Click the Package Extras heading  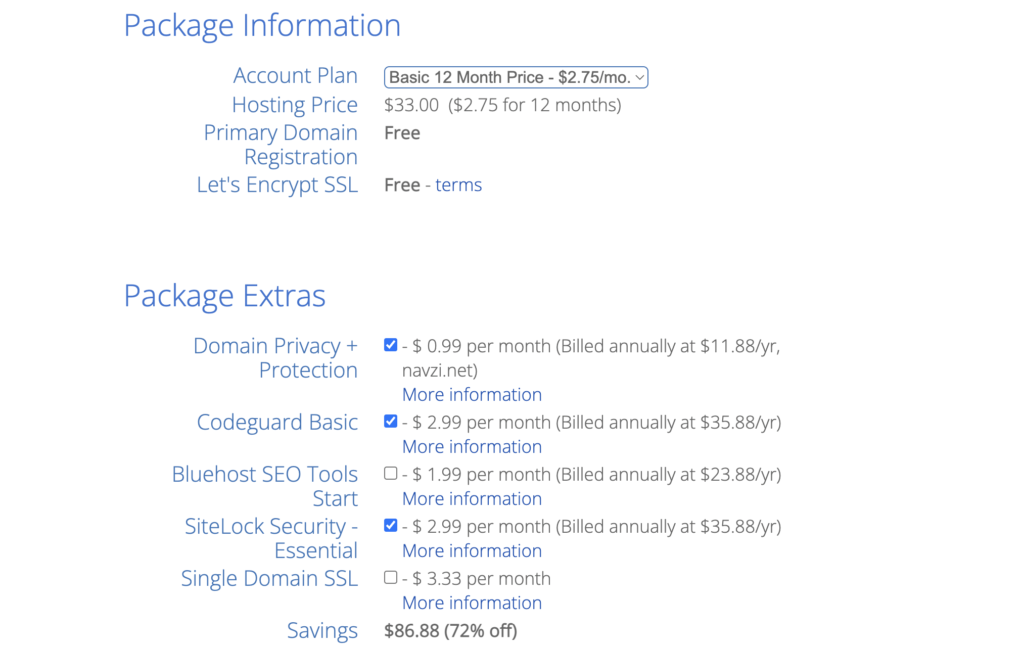pos(224,296)
